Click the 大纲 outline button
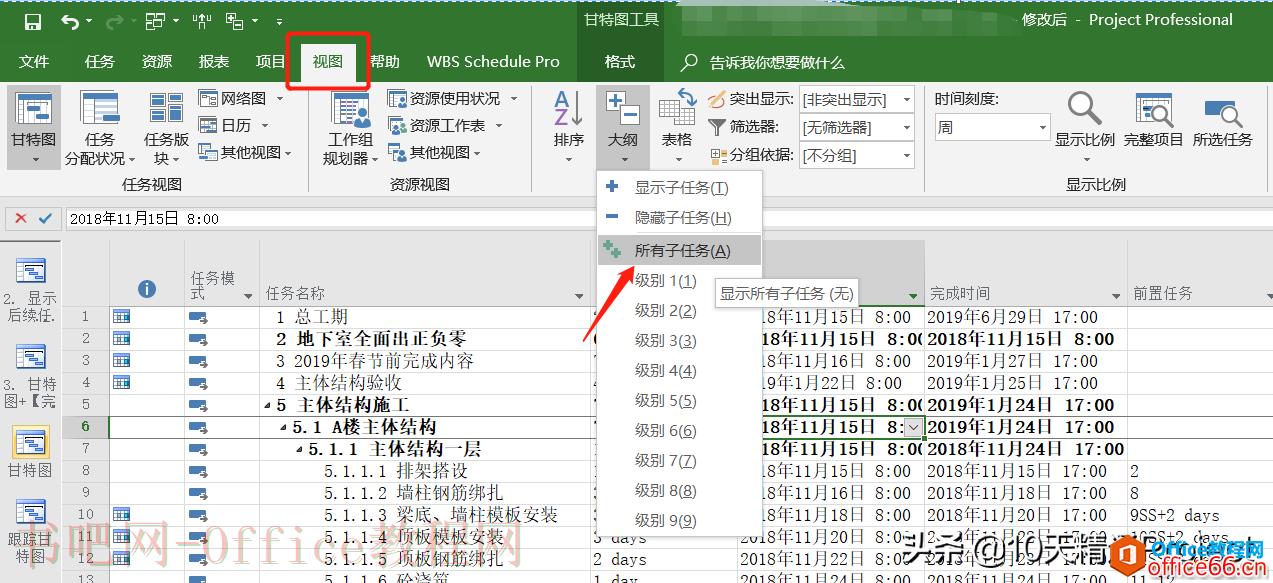1273x583 pixels. pos(623,127)
